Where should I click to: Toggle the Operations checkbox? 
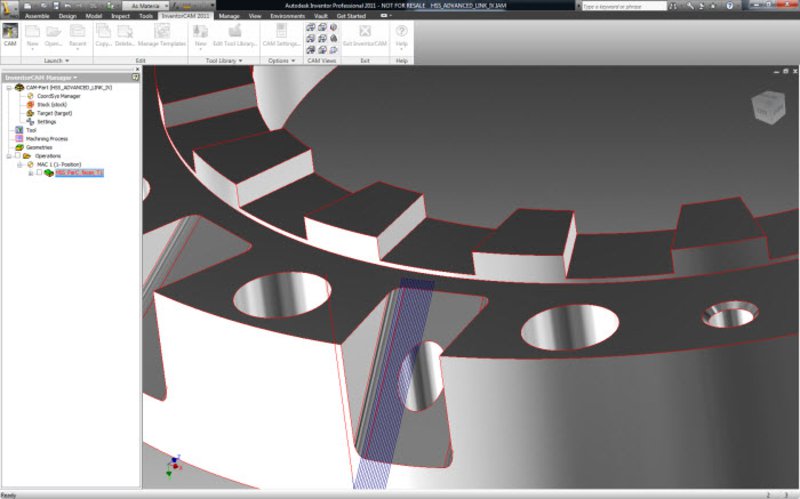point(17,156)
